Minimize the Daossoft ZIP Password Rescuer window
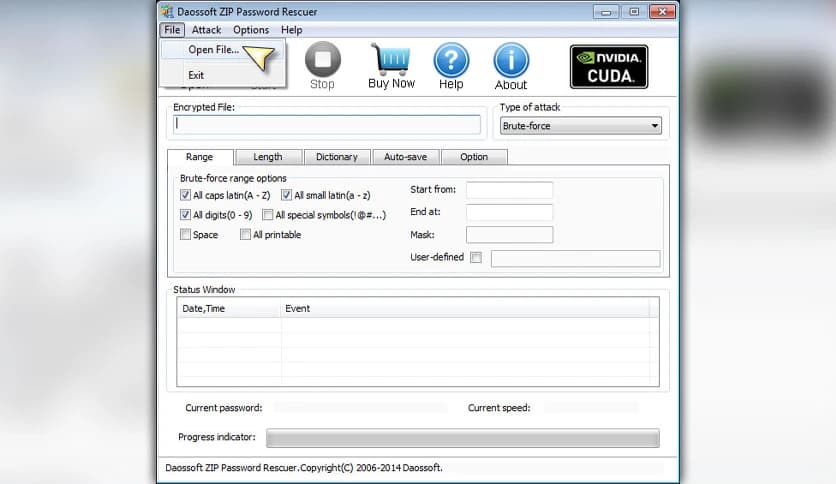The image size is (836, 484). (606, 12)
